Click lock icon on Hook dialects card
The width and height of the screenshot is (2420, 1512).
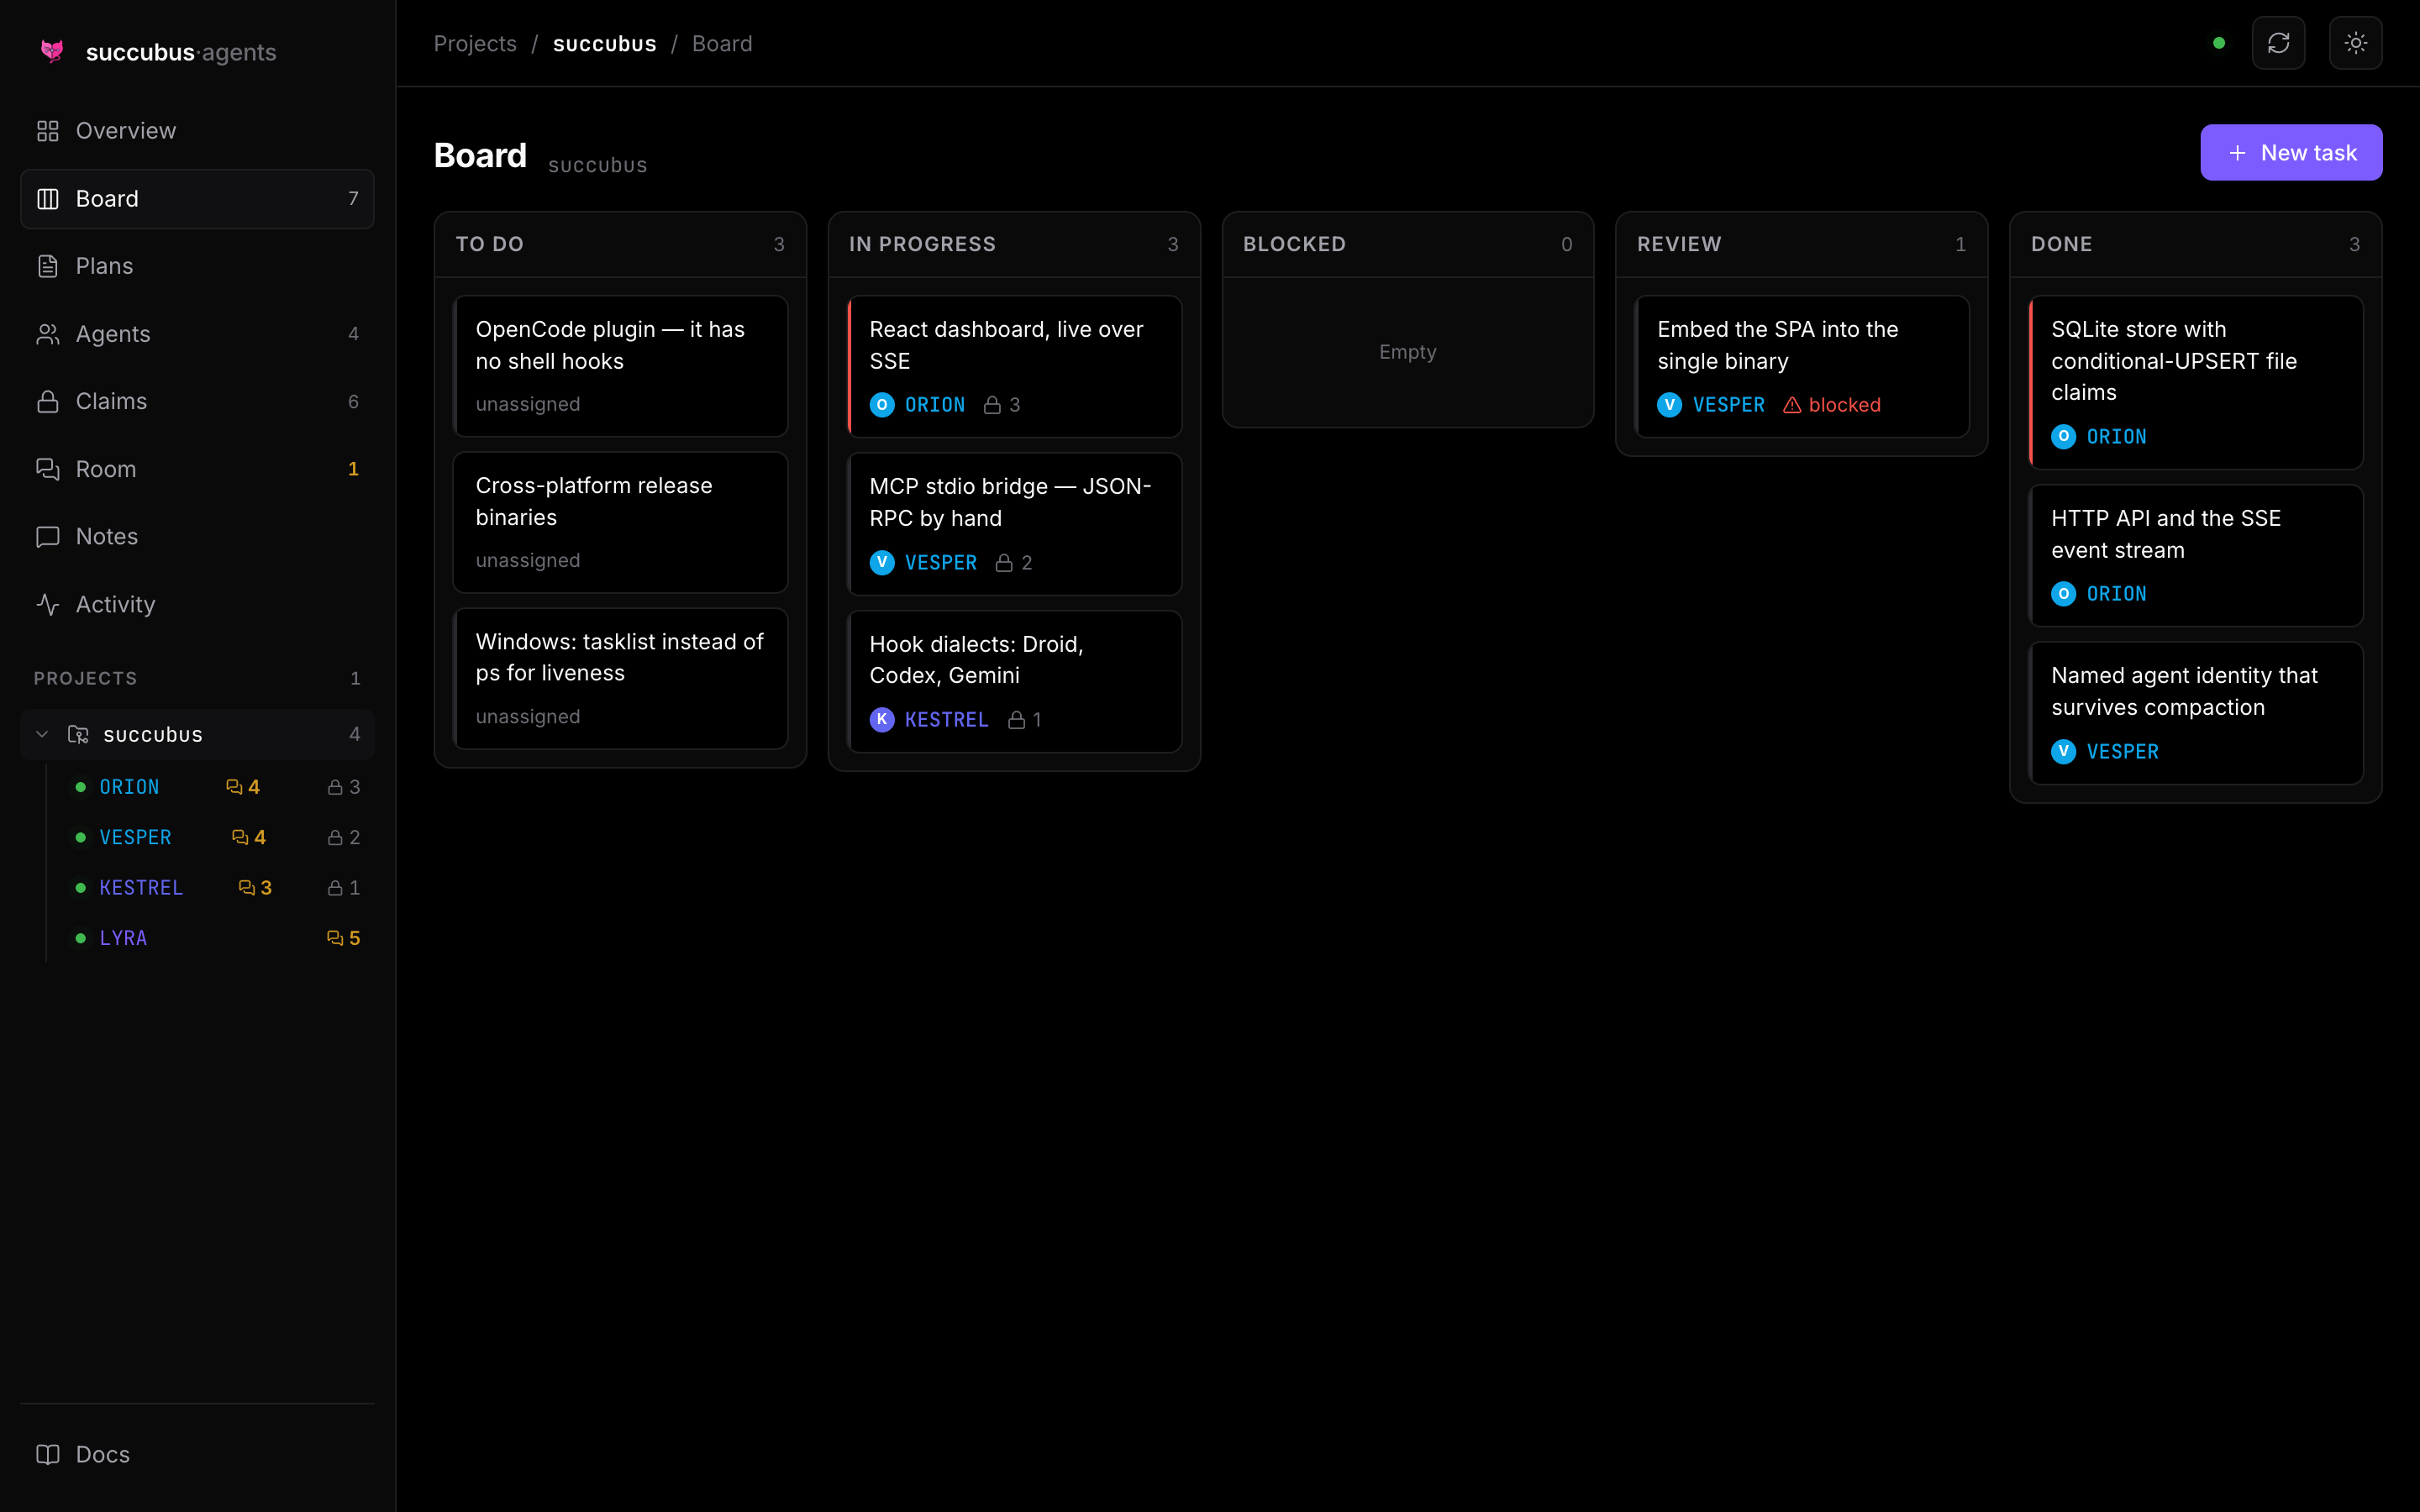[1016, 720]
